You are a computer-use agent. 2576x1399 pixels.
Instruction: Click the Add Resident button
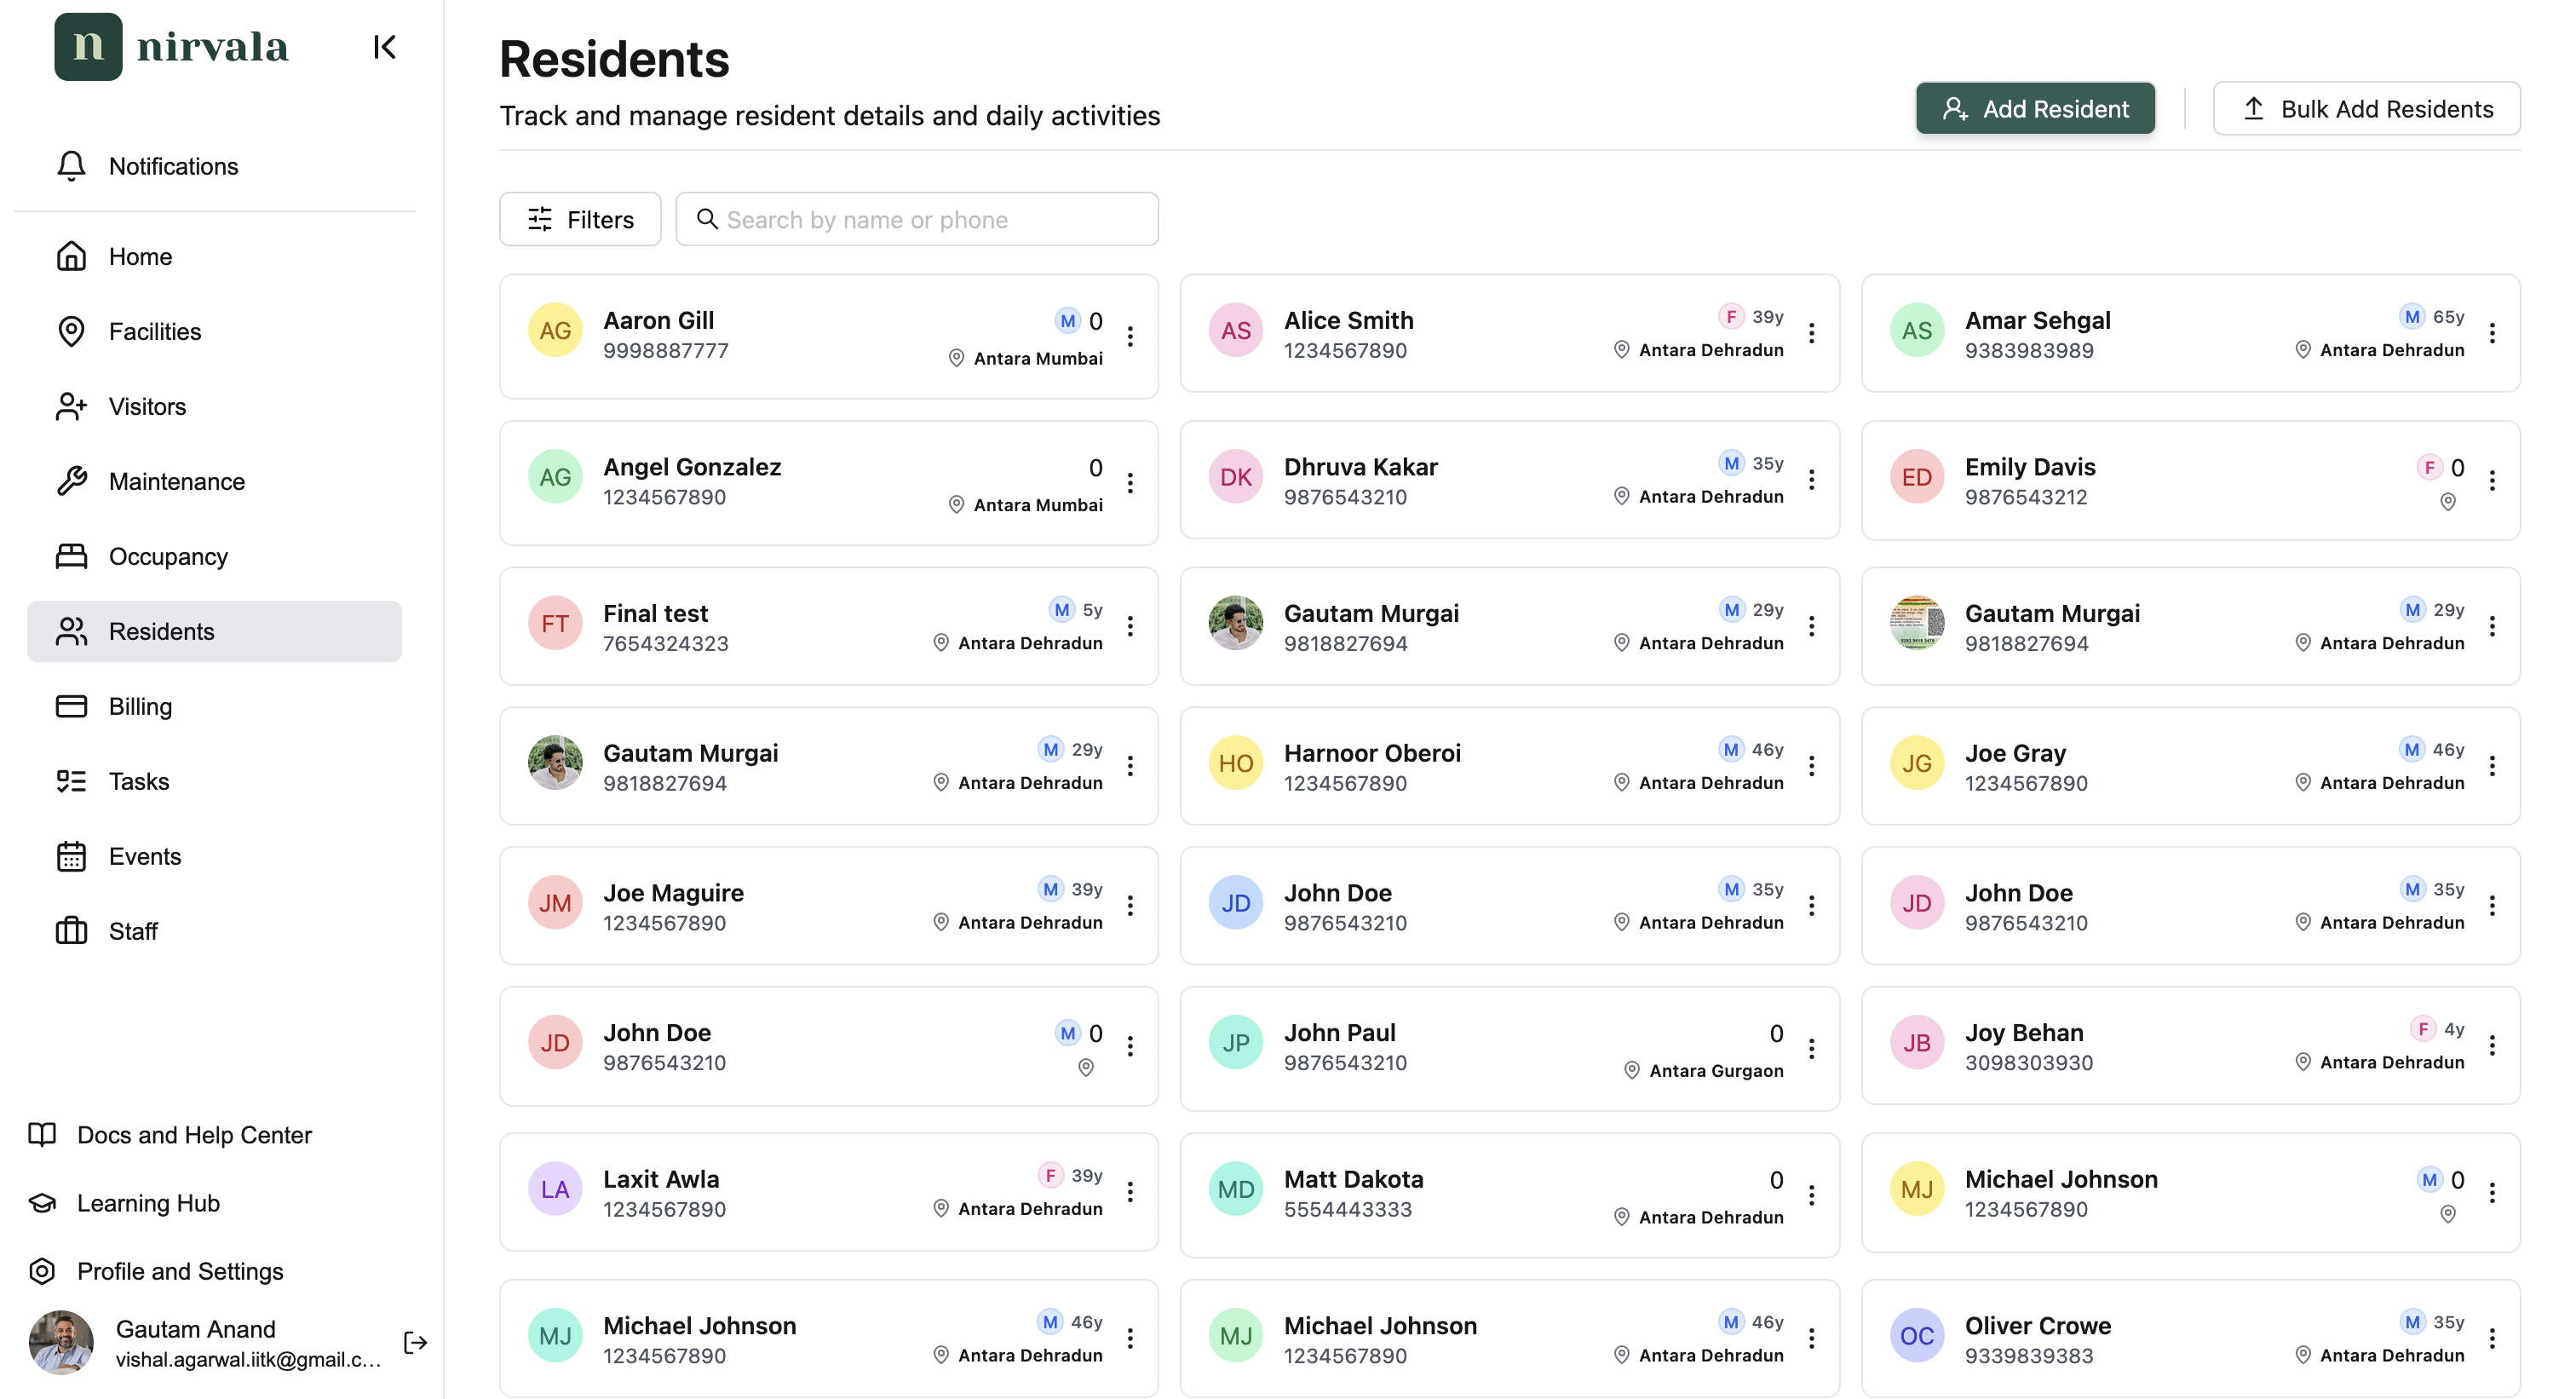click(2034, 108)
